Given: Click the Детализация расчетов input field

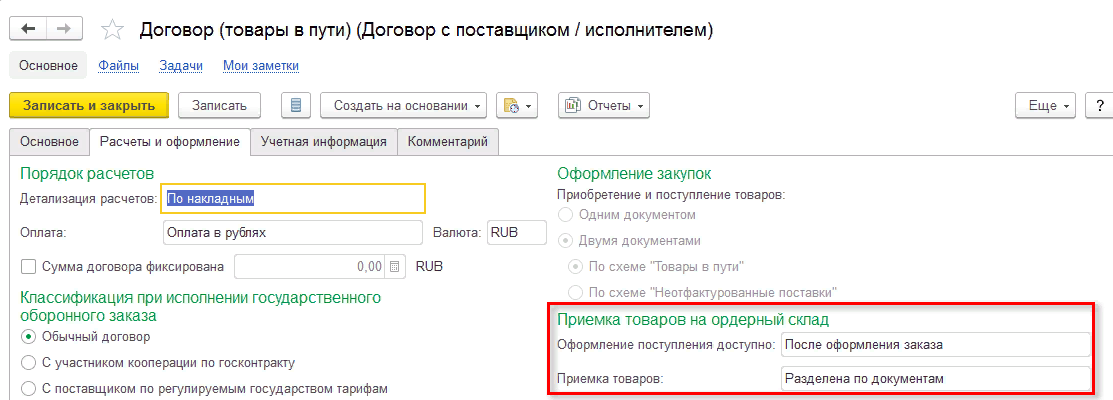Looking at the screenshot, I should [293, 199].
